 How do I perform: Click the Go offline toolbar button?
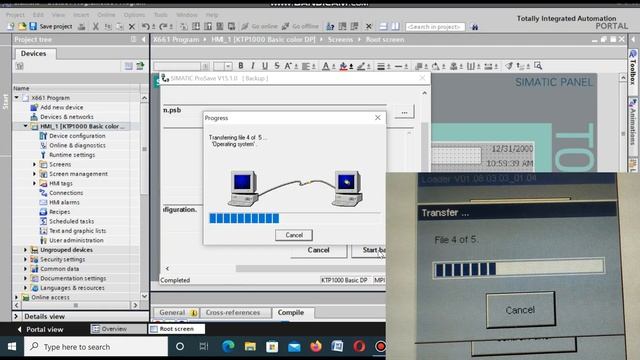pyautogui.click(x=300, y=27)
